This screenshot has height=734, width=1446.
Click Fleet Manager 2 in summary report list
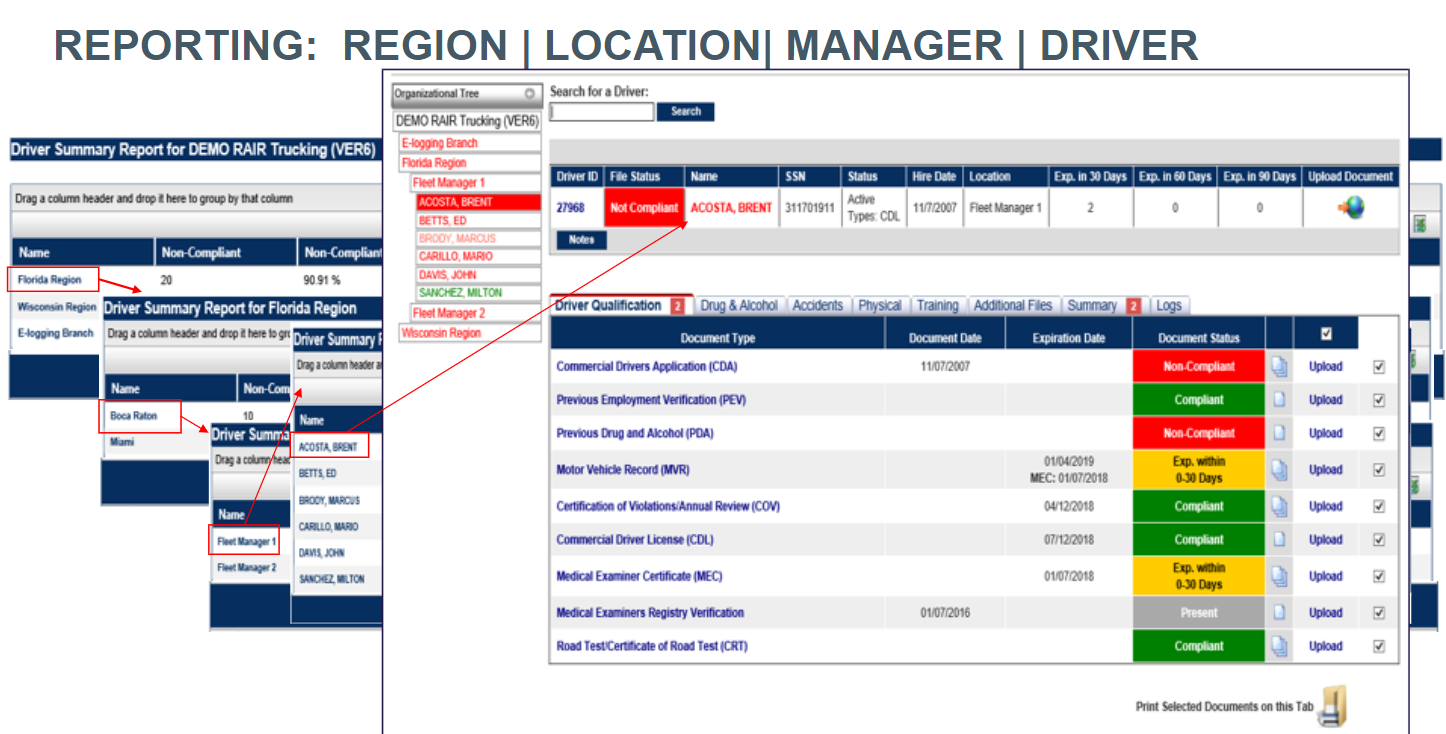click(x=247, y=568)
